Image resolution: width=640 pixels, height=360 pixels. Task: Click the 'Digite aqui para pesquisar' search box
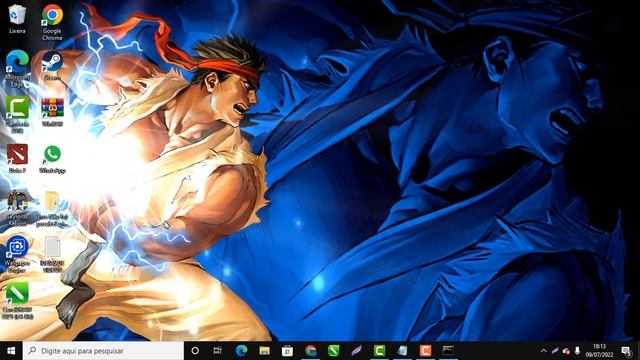tap(103, 351)
